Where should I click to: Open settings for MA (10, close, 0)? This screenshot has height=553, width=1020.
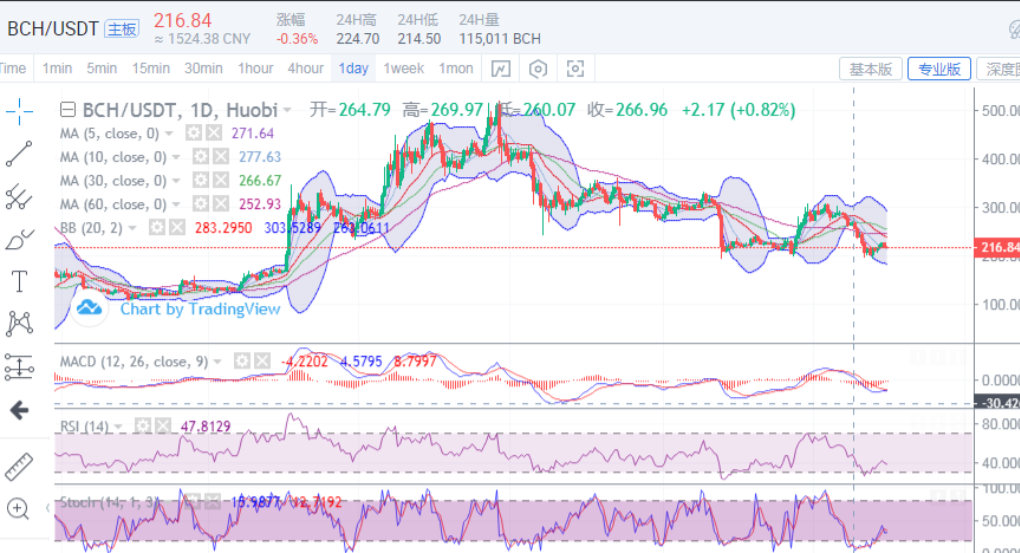pyautogui.click(x=200, y=157)
